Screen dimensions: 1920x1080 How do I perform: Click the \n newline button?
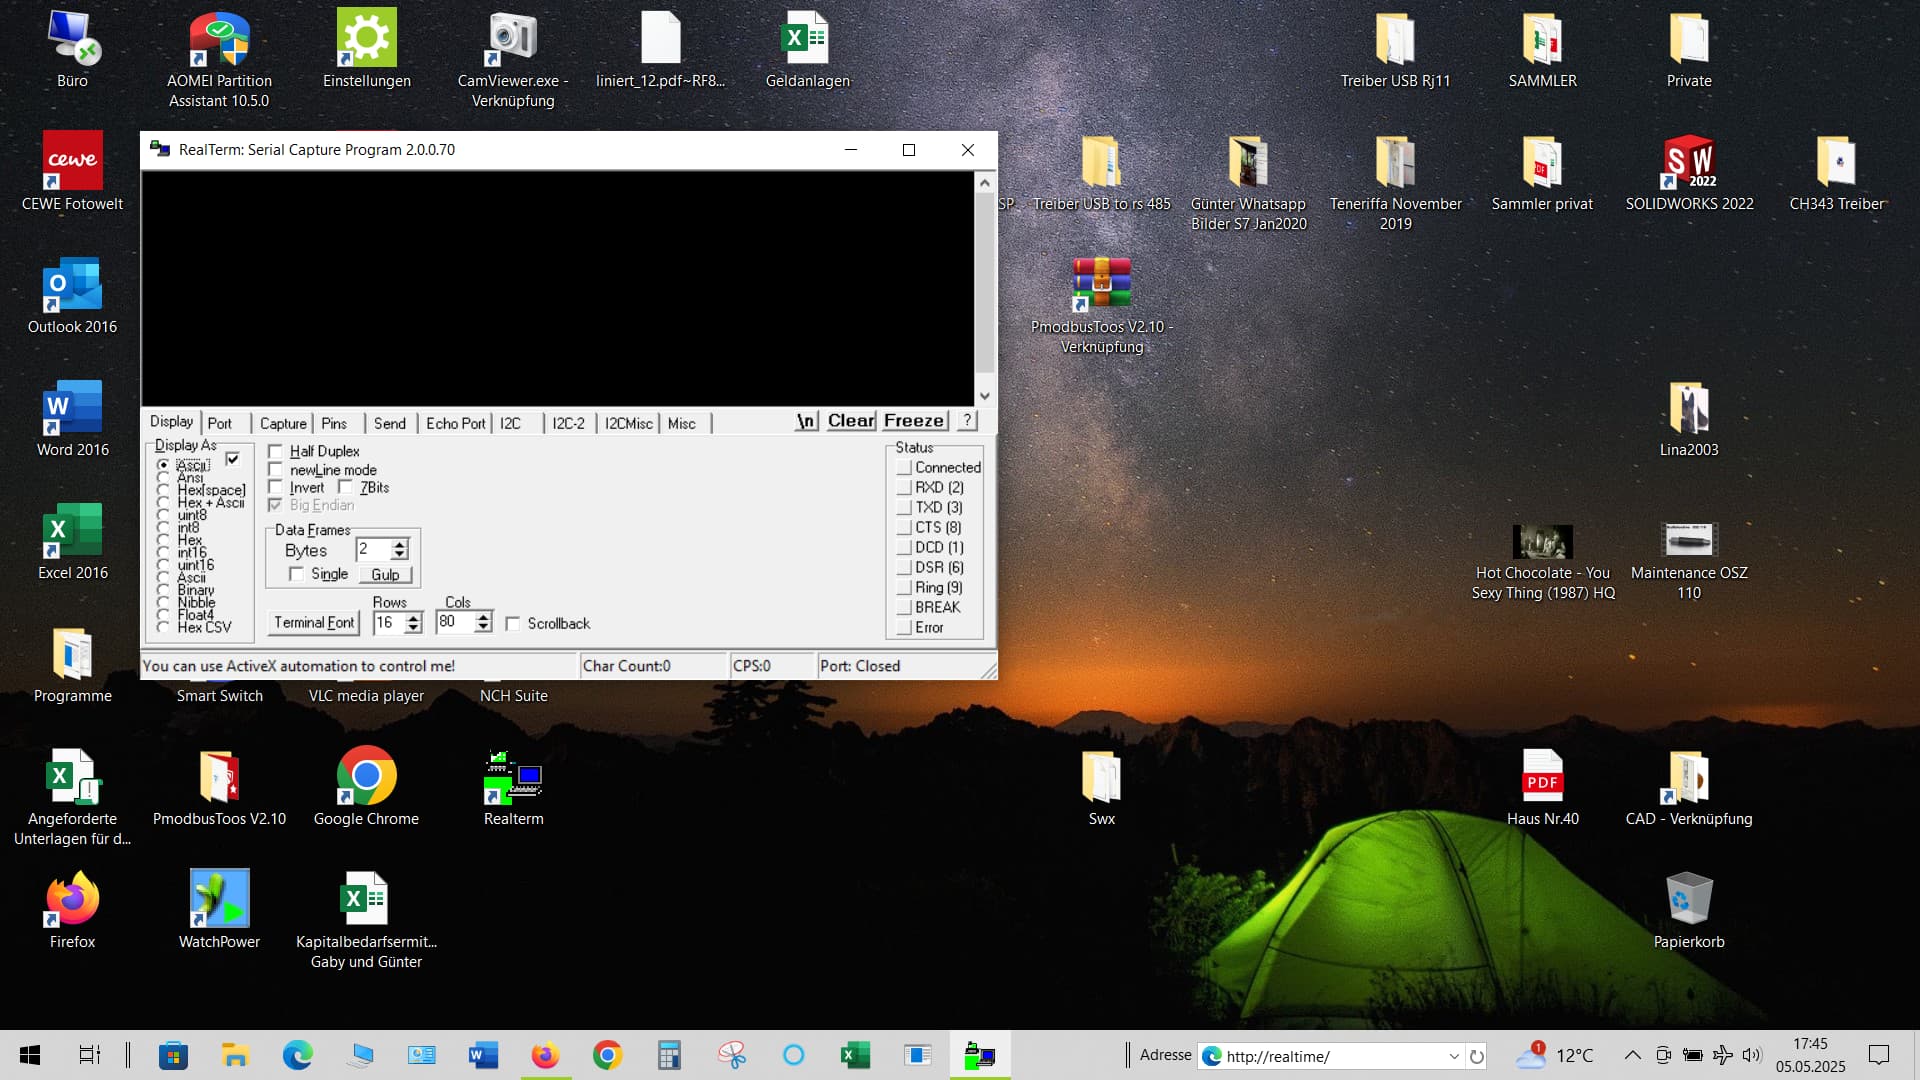click(806, 421)
